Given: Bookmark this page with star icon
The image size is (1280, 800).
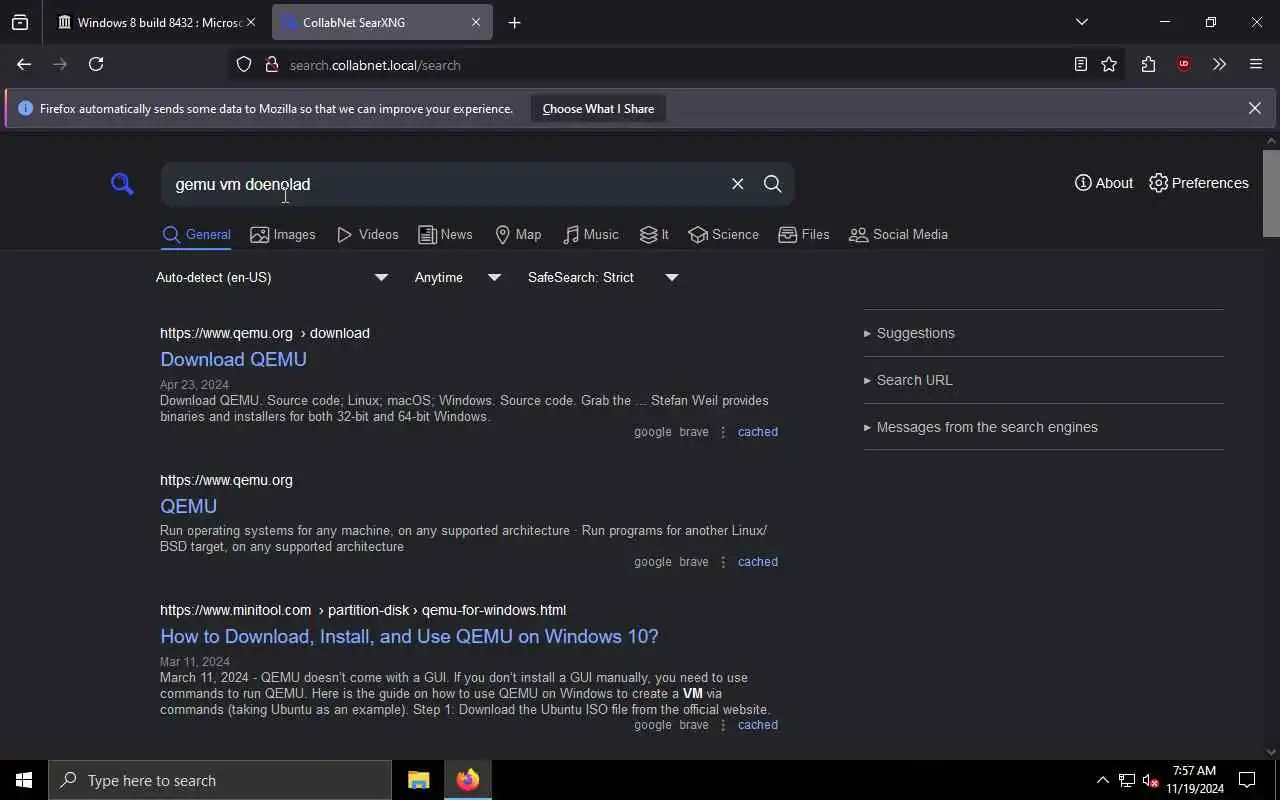Looking at the screenshot, I should point(1109,64).
